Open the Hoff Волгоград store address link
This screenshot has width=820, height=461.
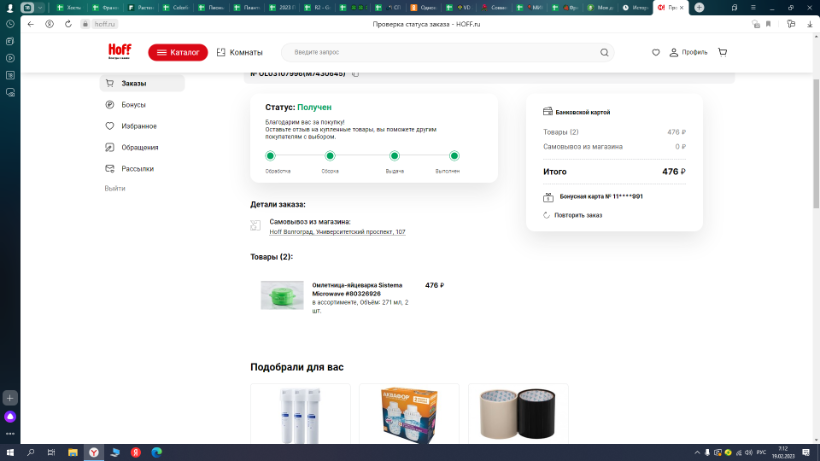click(337, 232)
